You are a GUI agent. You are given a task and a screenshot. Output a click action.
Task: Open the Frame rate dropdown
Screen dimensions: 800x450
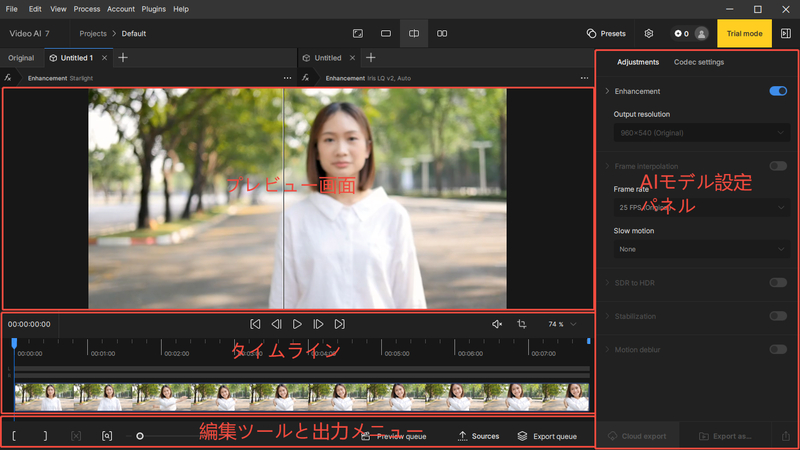pos(702,208)
